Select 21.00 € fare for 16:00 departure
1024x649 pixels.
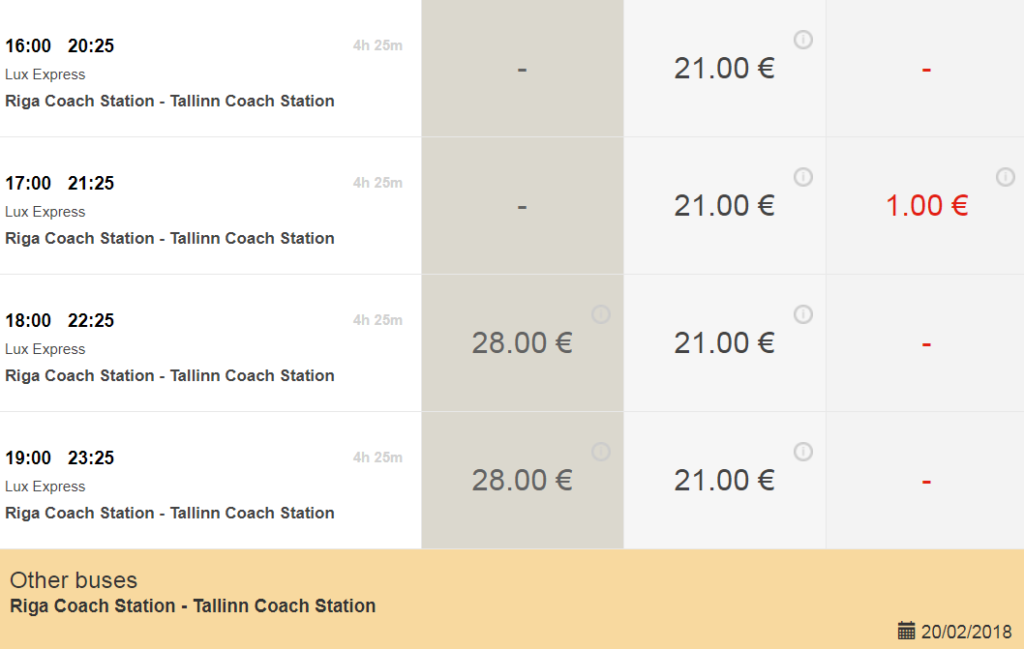[724, 69]
